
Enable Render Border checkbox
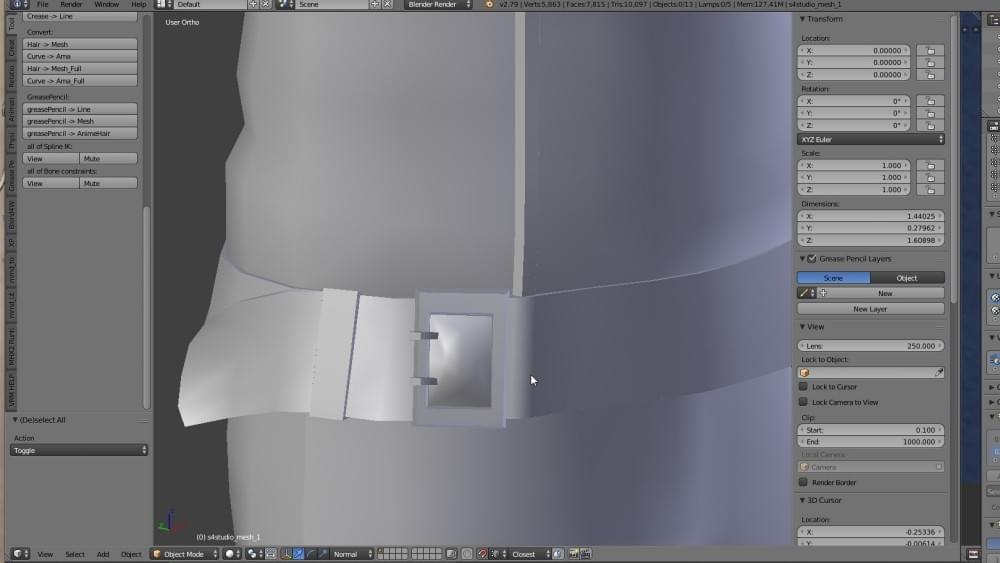click(803, 482)
